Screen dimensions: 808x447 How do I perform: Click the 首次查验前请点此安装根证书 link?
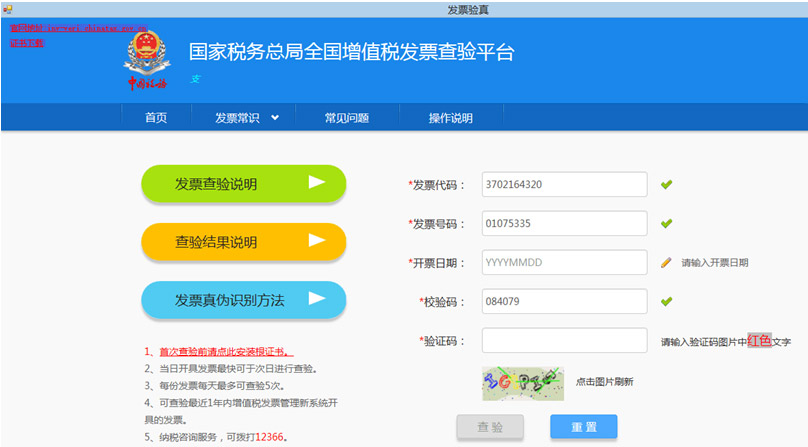click(x=226, y=352)
